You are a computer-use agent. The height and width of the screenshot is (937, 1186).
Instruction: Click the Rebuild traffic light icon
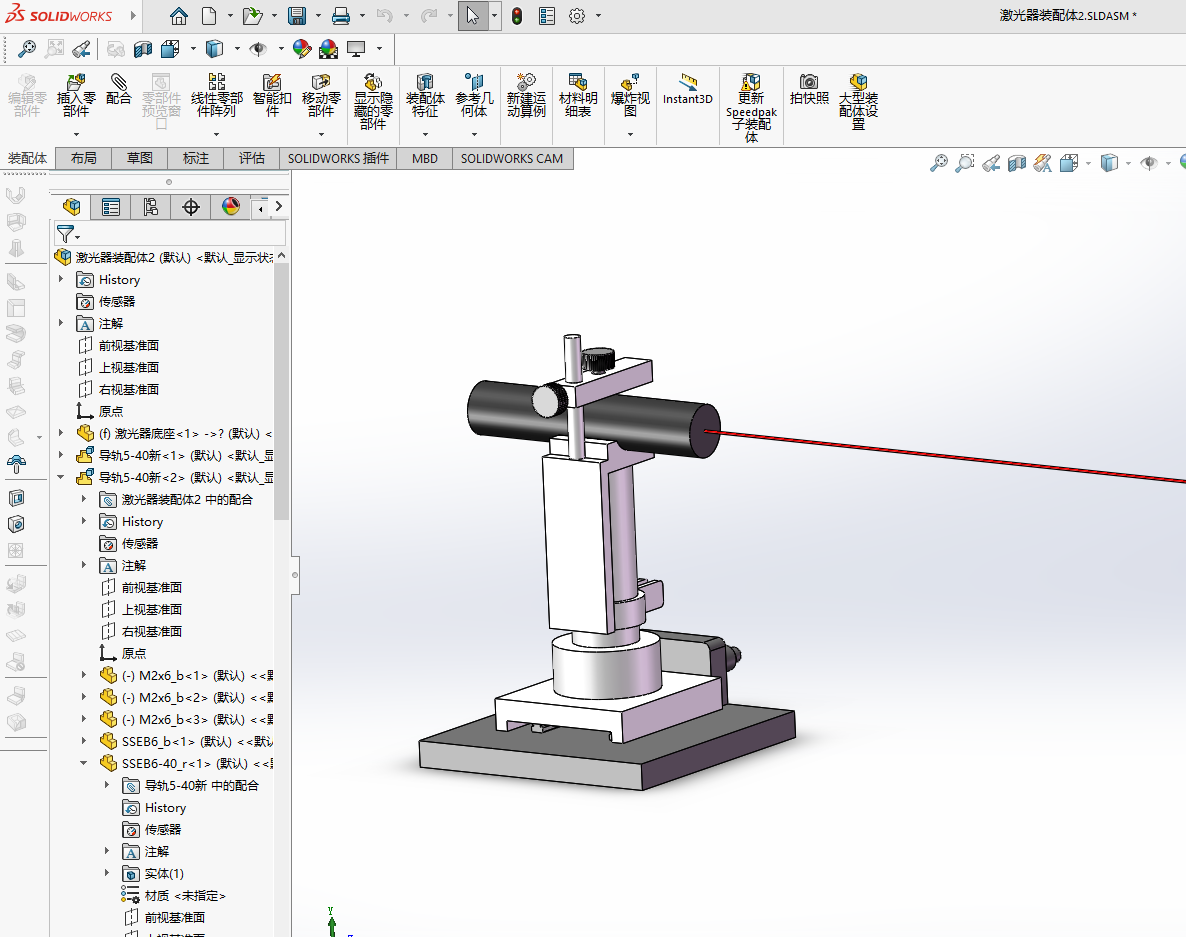coord(517,16)
